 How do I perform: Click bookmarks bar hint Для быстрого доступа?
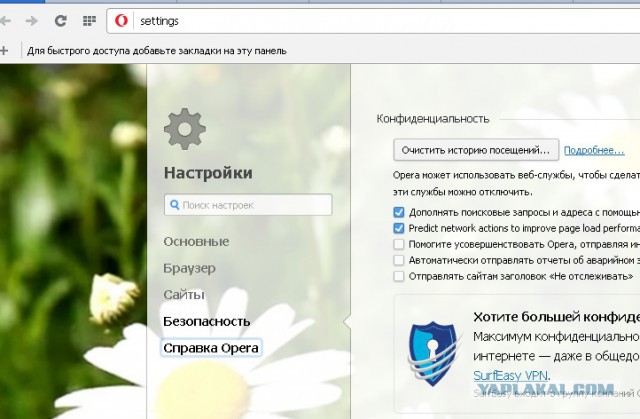click(157, 51)
